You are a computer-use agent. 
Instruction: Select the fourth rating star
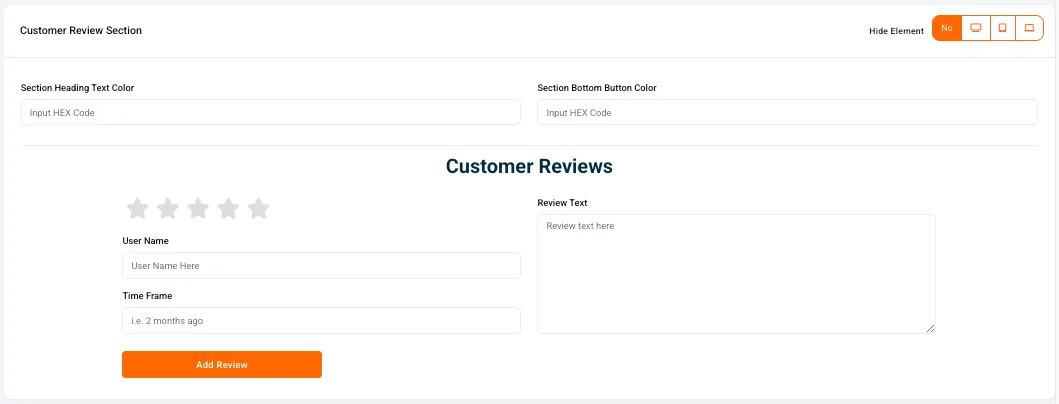[228, 209]
